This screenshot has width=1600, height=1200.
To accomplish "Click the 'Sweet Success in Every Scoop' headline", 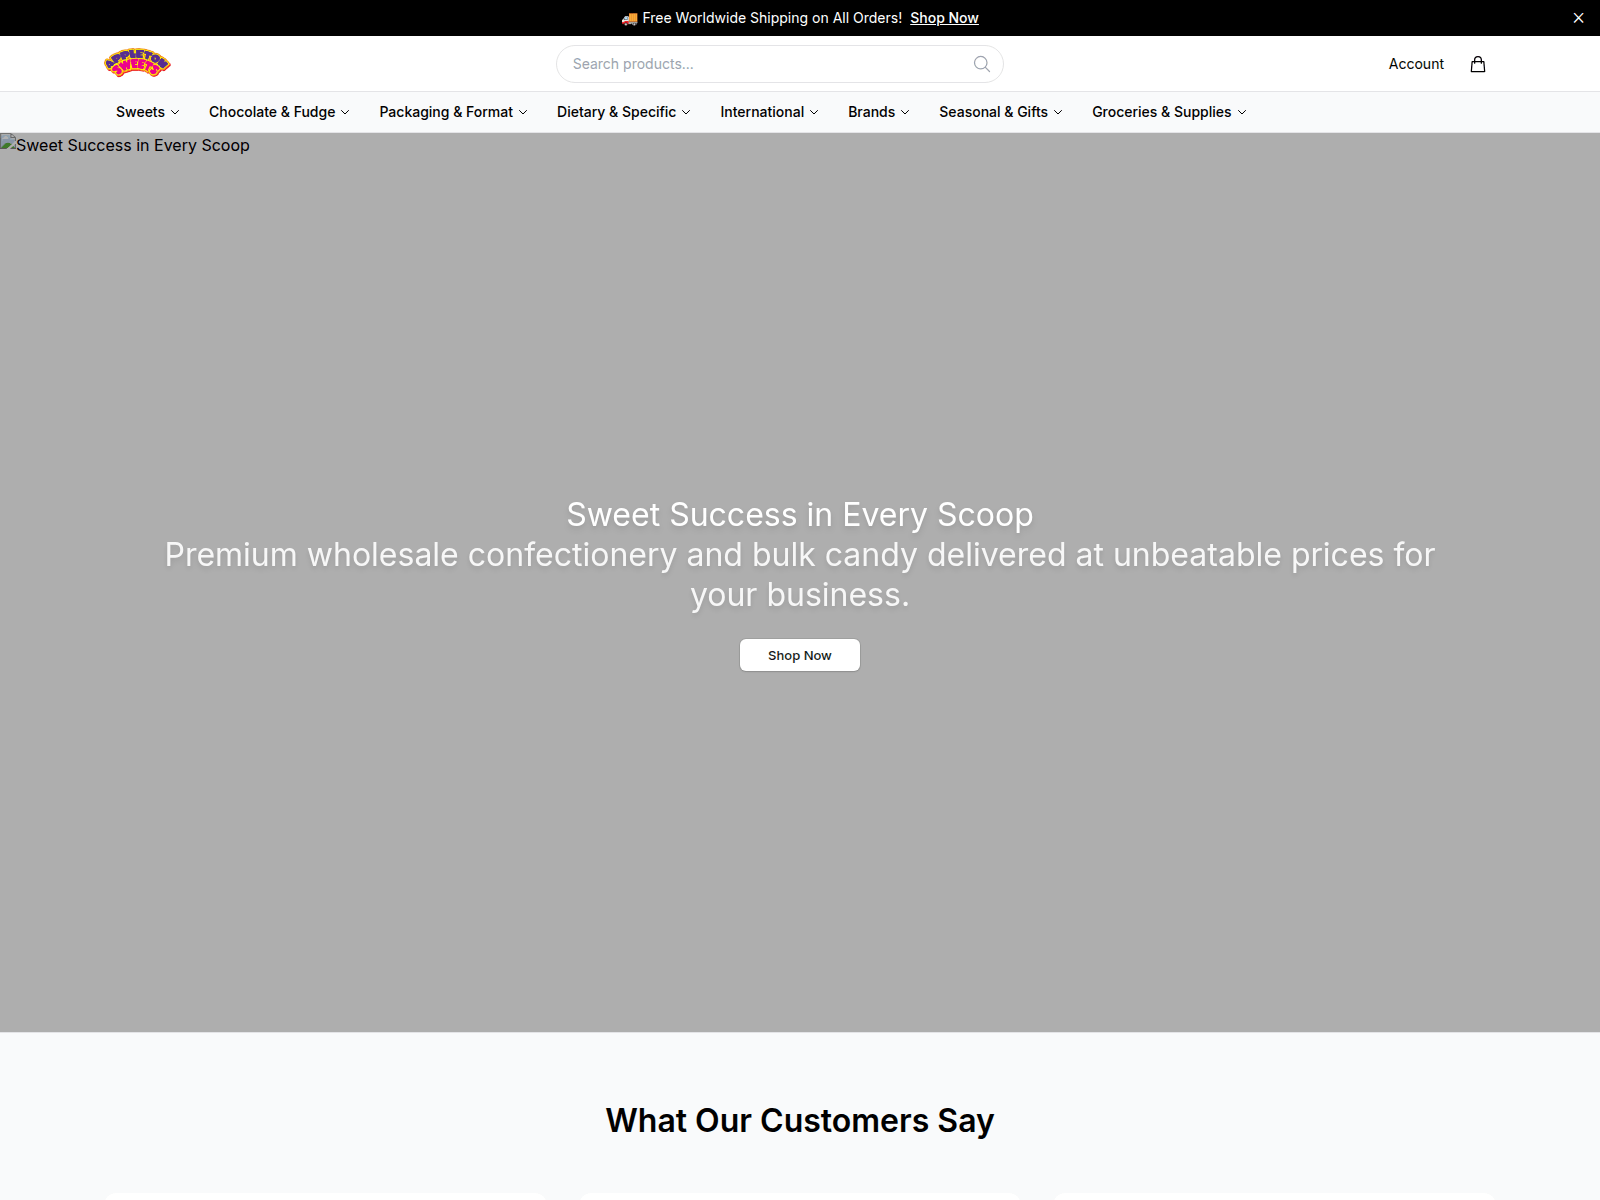I will pyautogui.click(x=800, y=514).
